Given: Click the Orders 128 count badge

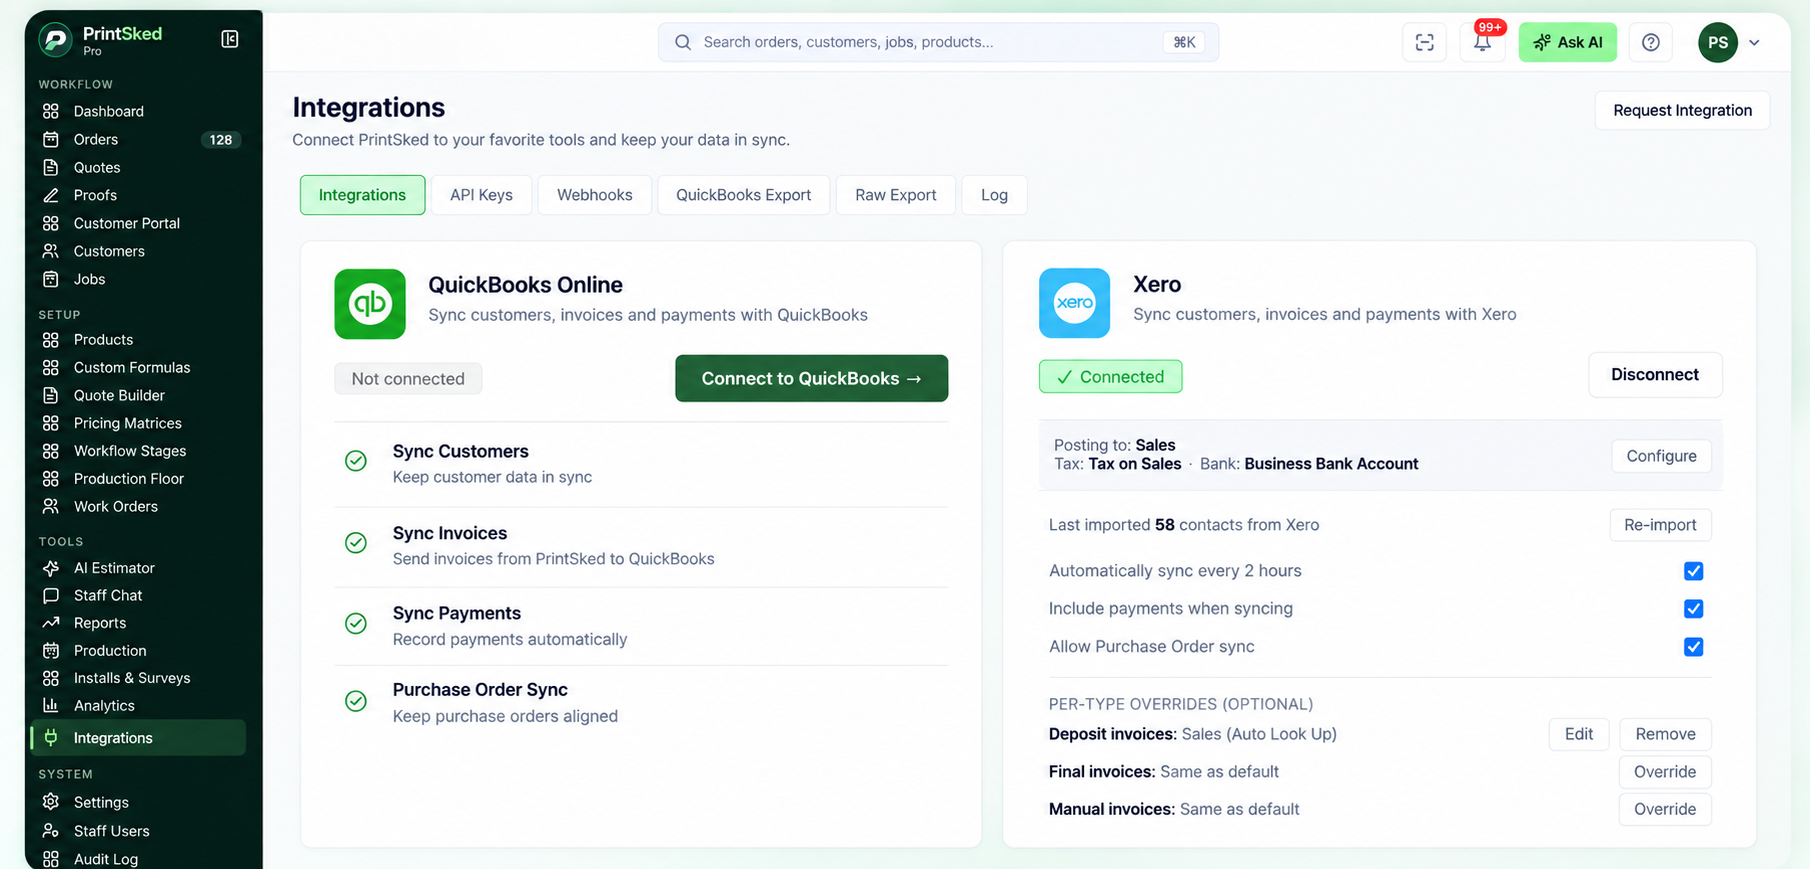Looking at the screenshot, I should (221, 140).
